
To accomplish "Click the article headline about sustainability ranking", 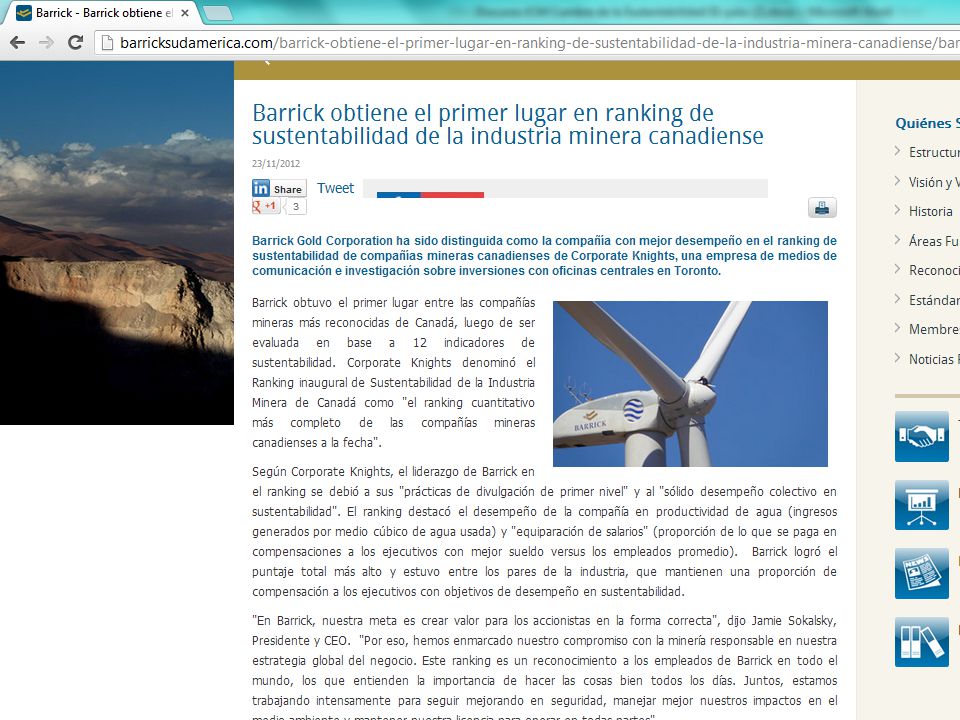I will (508, 124).
